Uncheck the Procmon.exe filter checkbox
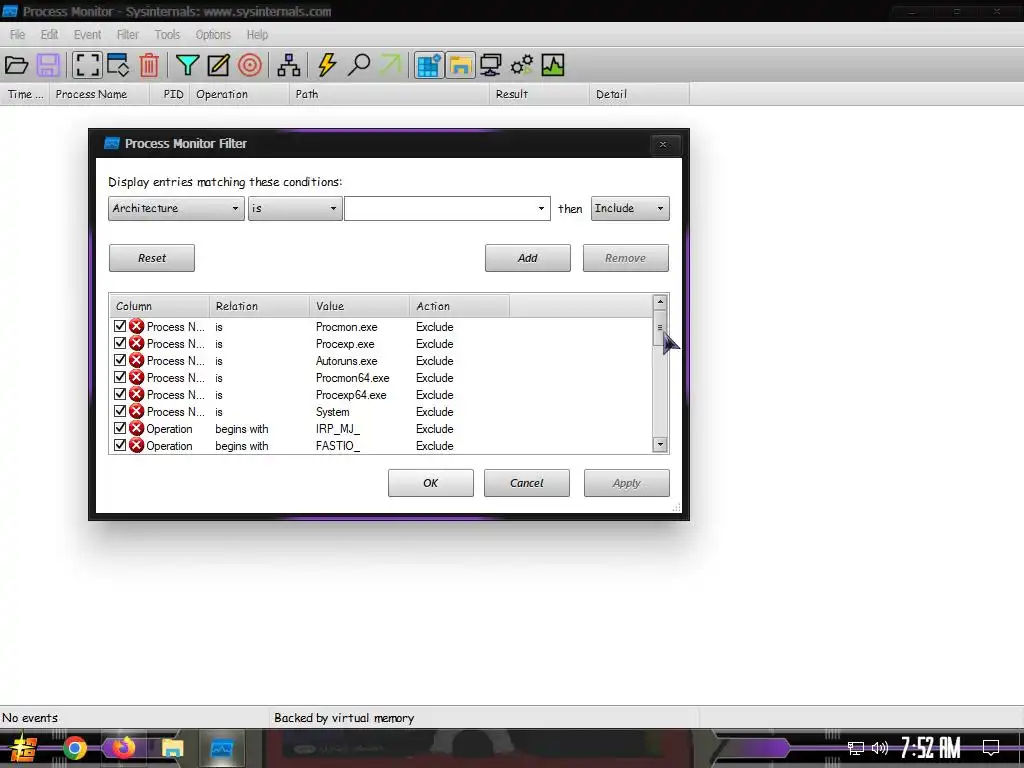Screen dimensions: 1024x768 pos(120,326)
